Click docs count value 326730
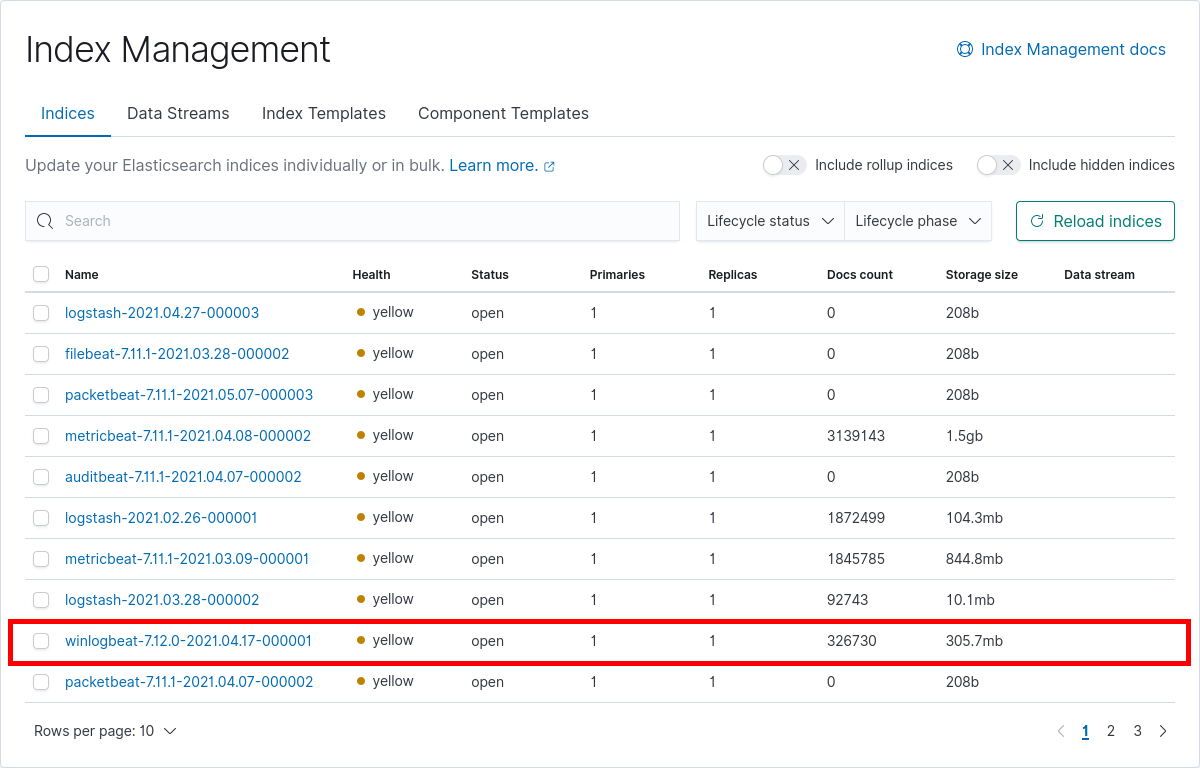Screen dimensions: 1200x768 click(852, 641)
